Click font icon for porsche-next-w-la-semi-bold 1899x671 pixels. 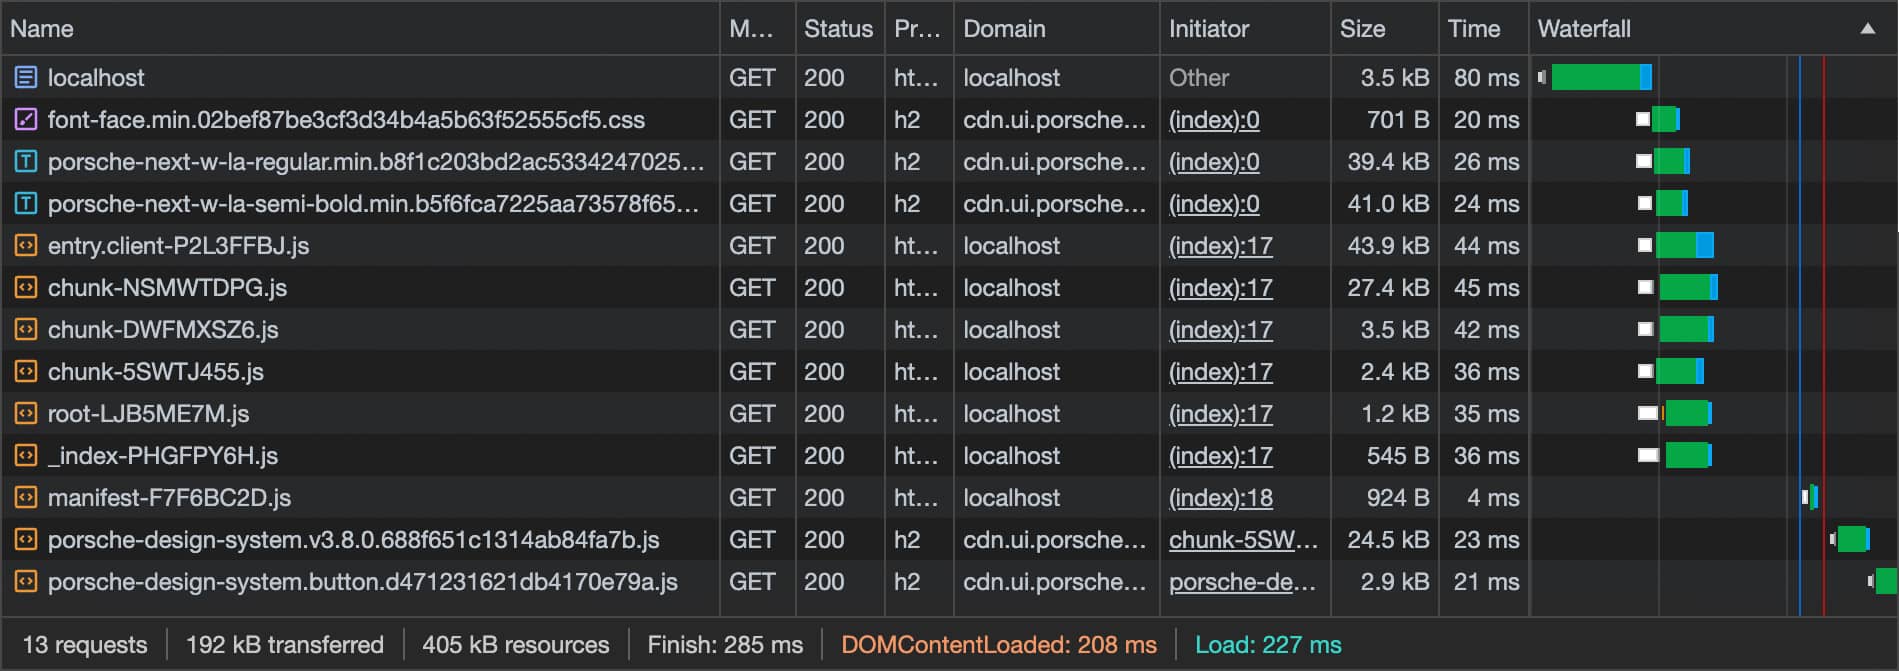coord(26,203)
